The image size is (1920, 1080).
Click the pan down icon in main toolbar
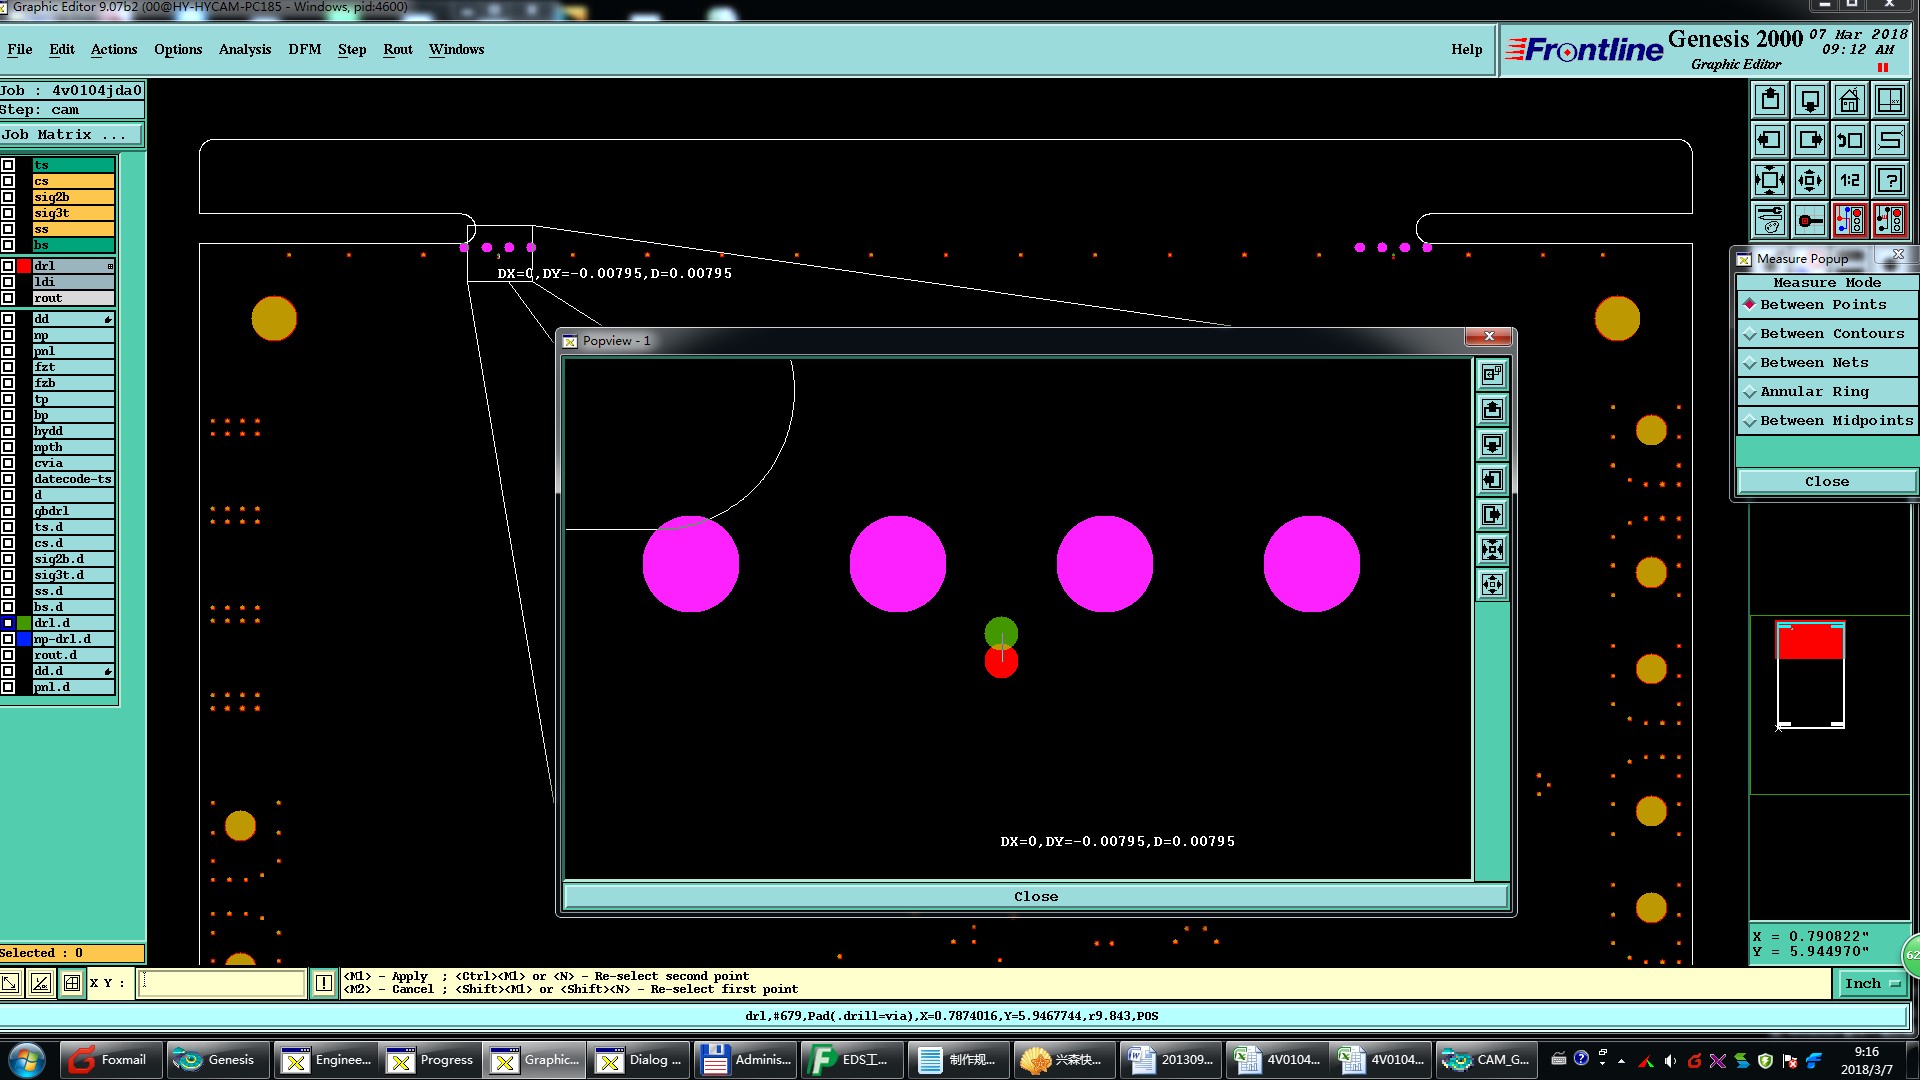click(1810, 100)
